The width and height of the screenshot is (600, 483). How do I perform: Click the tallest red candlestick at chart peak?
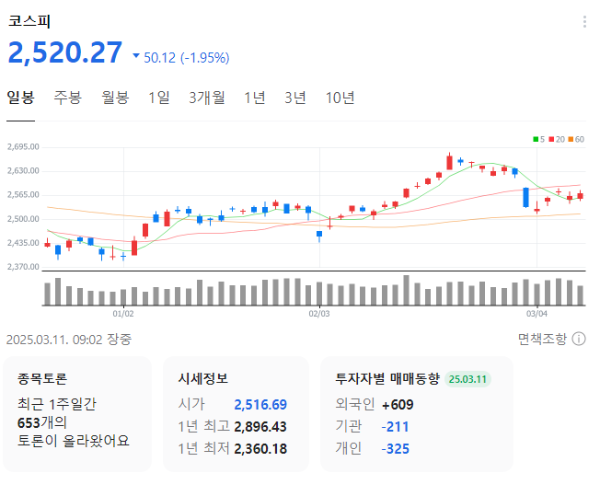[x=450, y=162]
